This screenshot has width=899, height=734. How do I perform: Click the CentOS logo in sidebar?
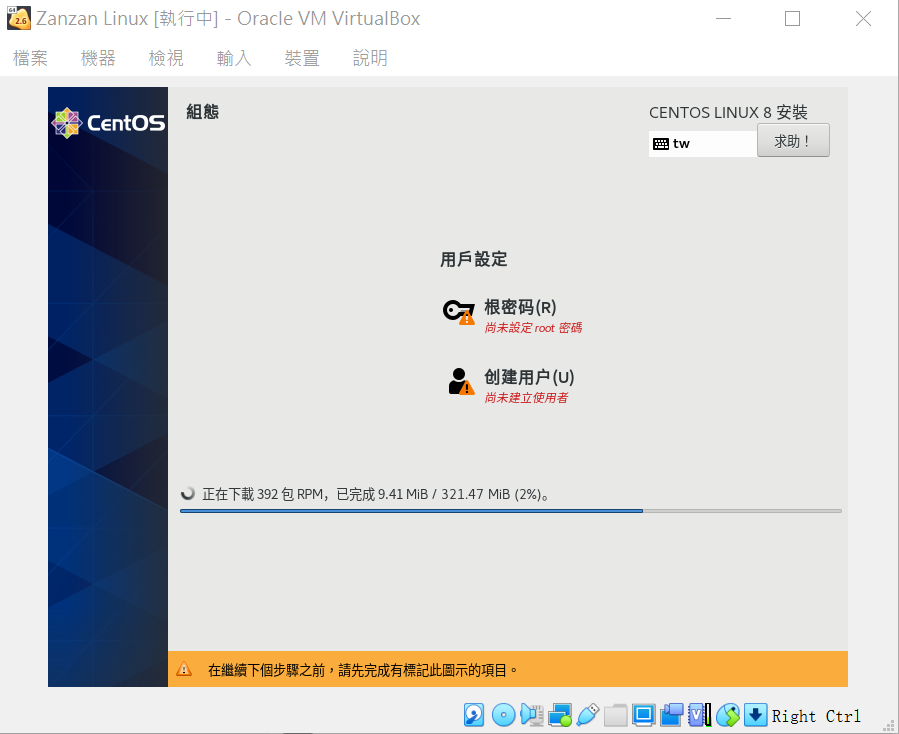click(108, 123)
